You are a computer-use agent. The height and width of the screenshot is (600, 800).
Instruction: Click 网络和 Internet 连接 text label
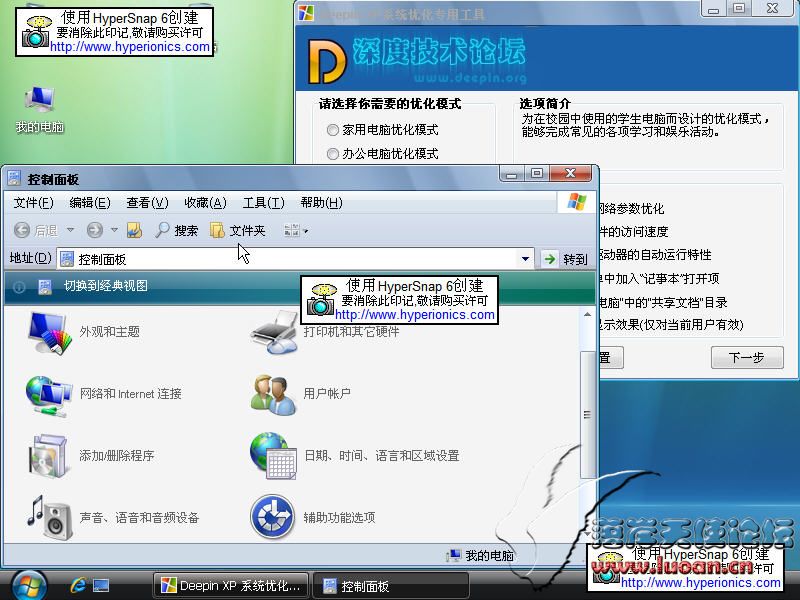(x=131, y=394)
